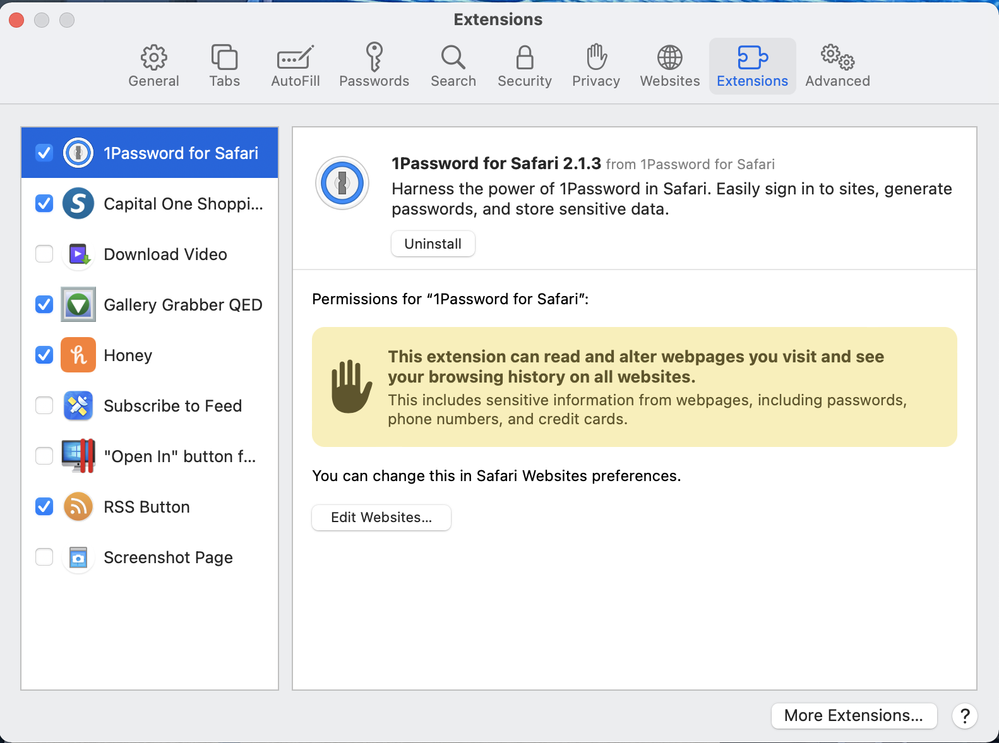Click the Edit Websites button
The height and width of the screenshot is (743, 999).
(x=381, y=518)
